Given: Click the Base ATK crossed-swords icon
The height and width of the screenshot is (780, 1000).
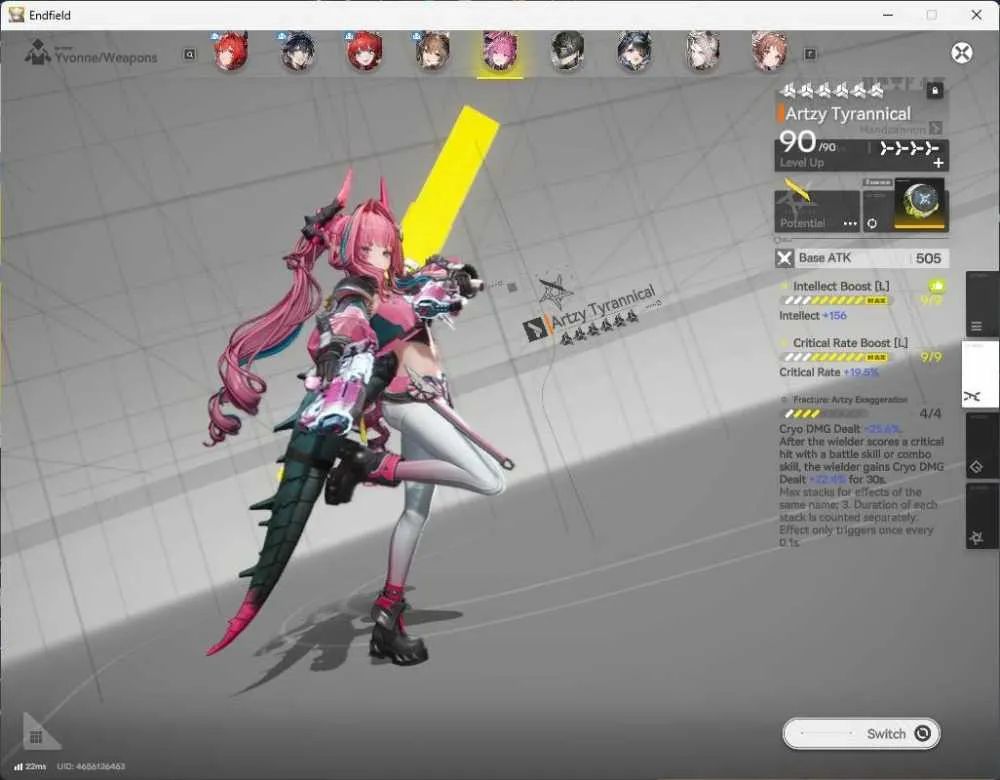Looking at the screenshot, I should click(x=784, y=258).
